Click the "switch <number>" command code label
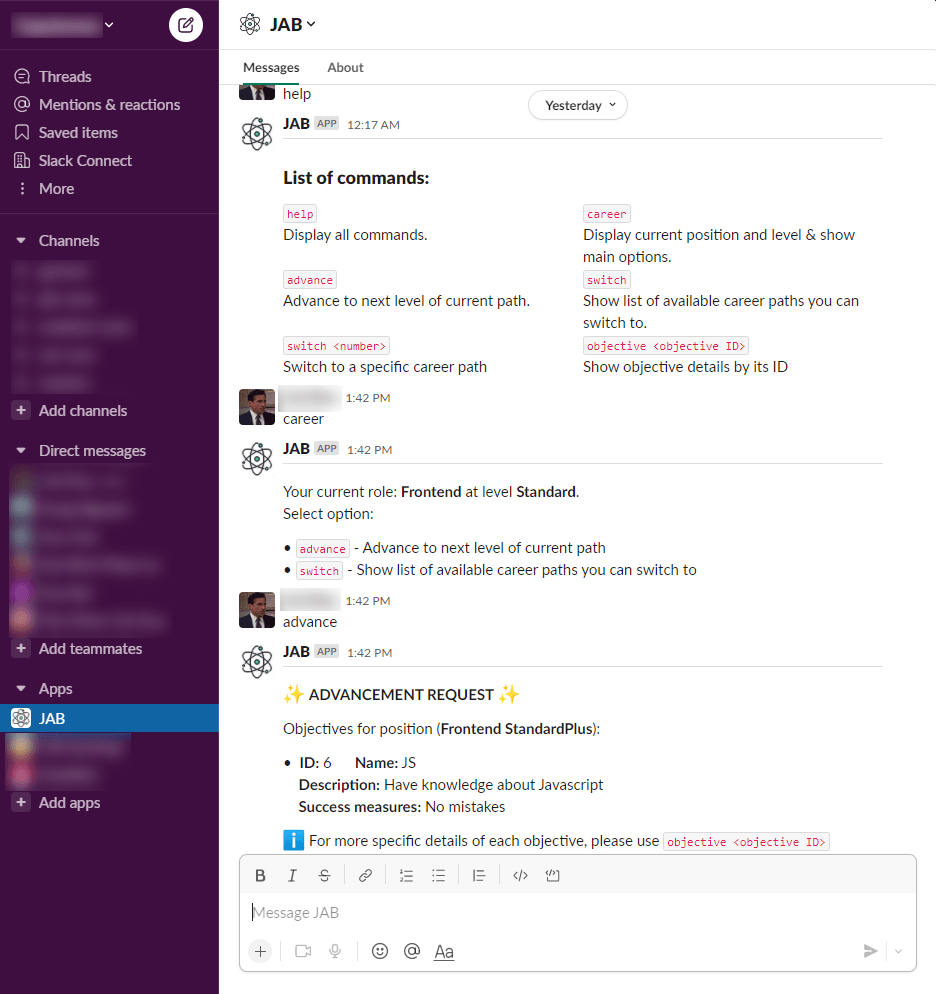This screenshot has height=994, width=936. [337, 346]
